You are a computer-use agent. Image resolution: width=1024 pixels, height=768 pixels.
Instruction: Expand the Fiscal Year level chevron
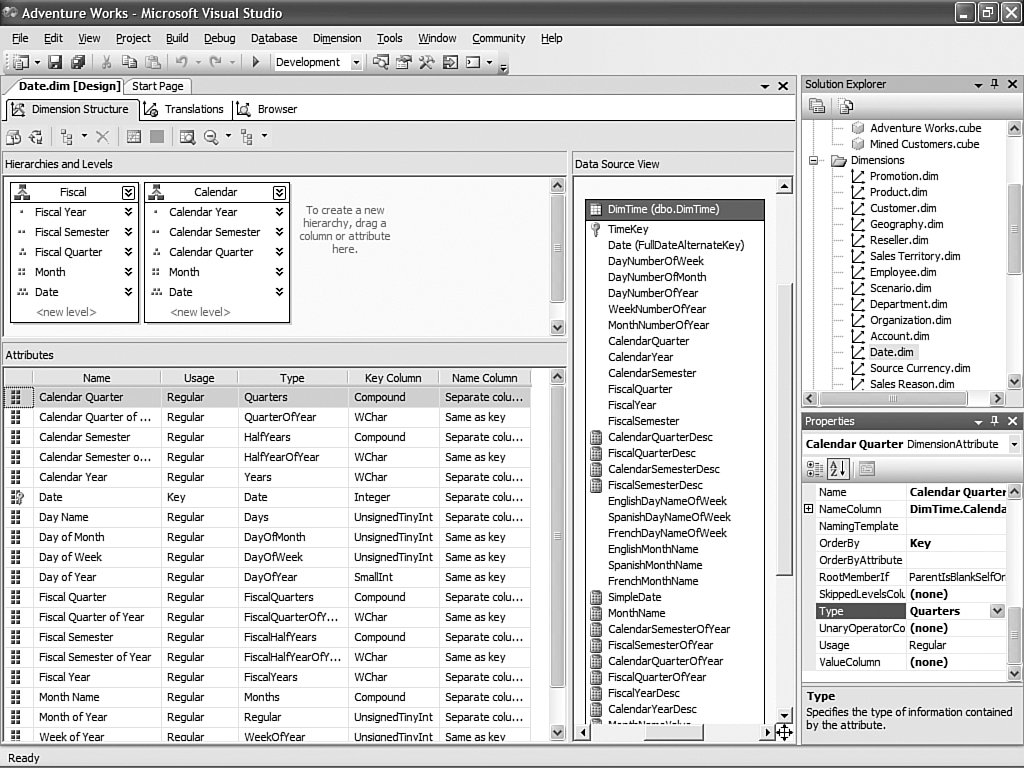click(129, 212)
